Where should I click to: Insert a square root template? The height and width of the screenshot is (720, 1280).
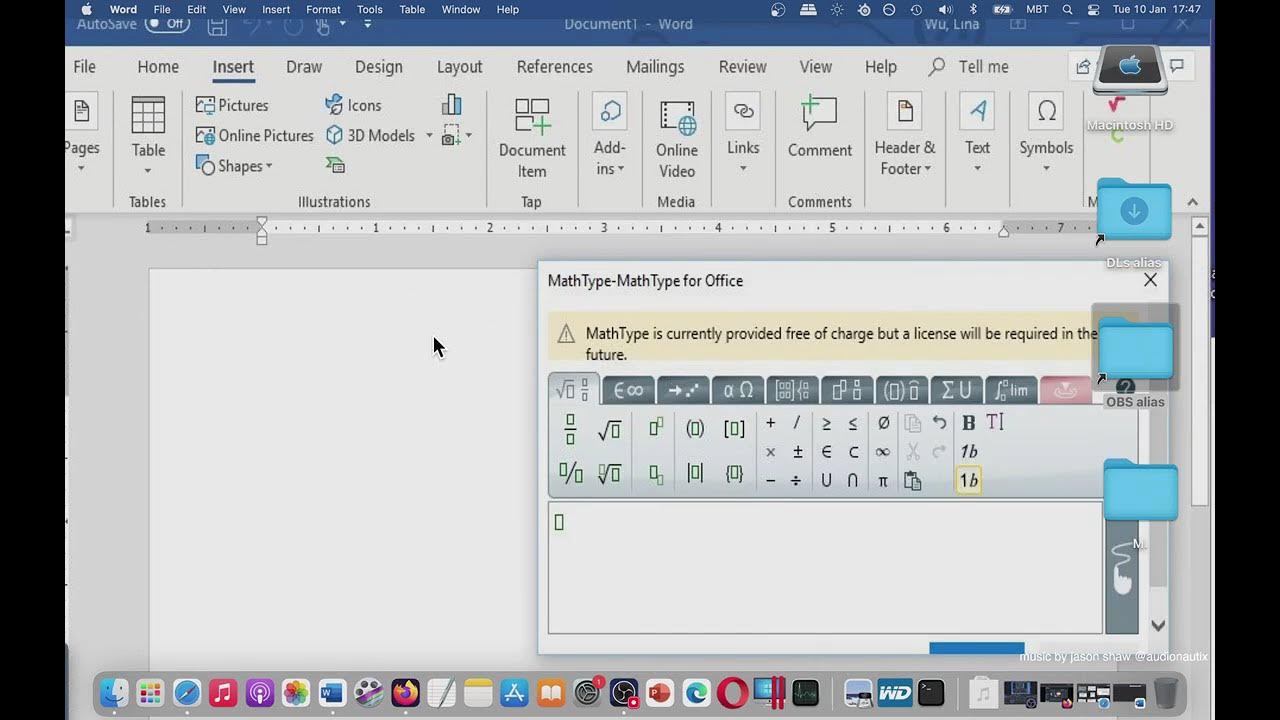point(609,430)
